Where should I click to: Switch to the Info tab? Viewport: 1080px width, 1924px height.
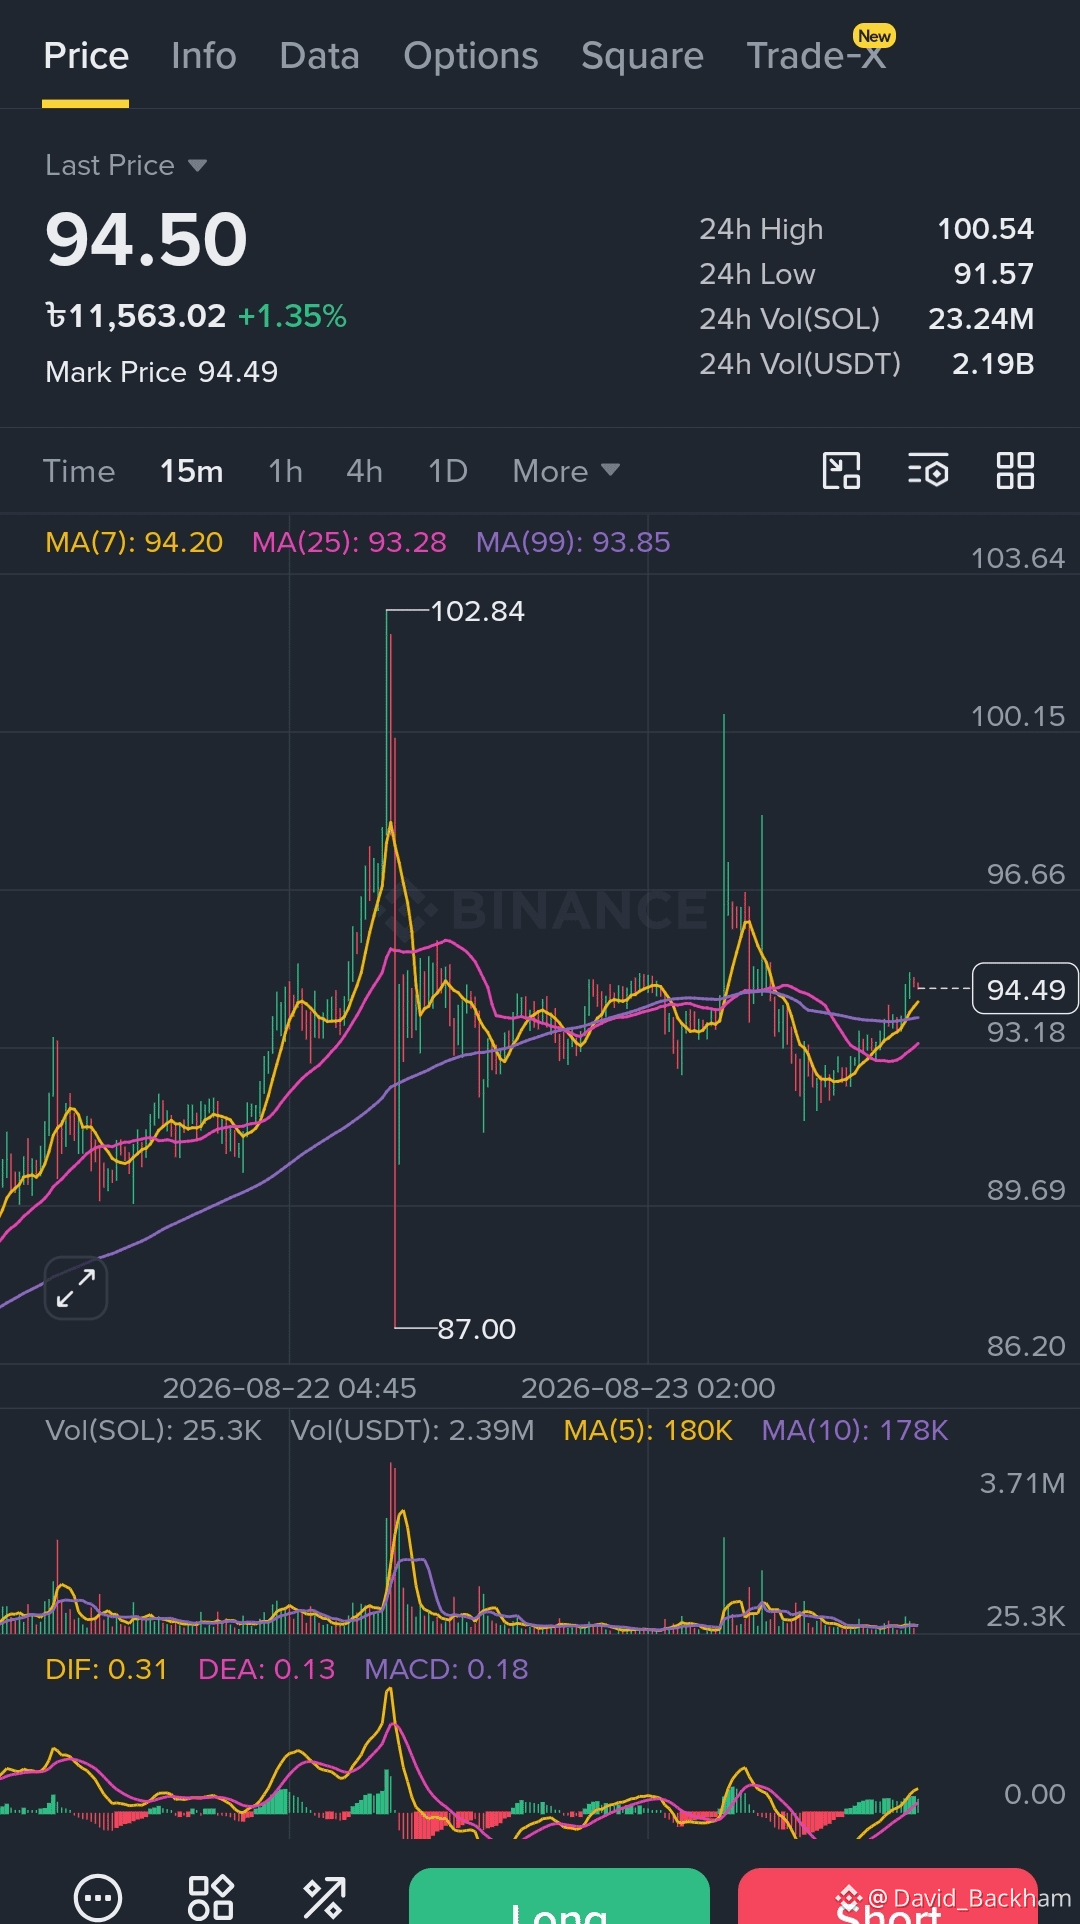(x=204, y=56)
